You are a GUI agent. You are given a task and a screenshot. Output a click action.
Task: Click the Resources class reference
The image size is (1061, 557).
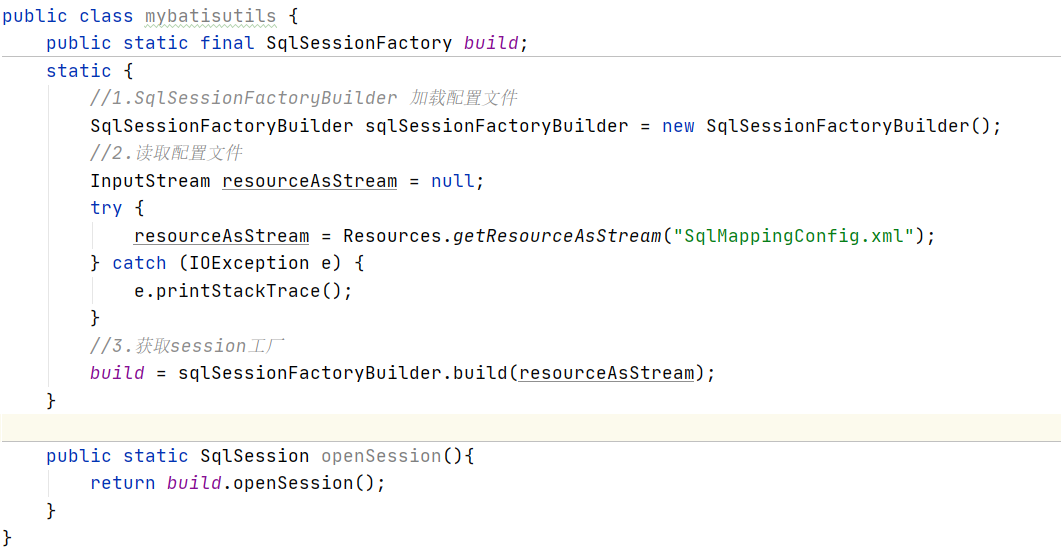(392, 236)
